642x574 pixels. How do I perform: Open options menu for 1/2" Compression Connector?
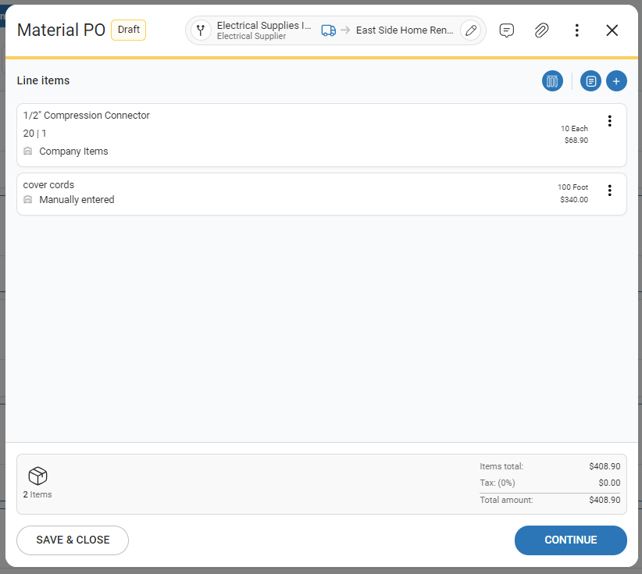610,121
